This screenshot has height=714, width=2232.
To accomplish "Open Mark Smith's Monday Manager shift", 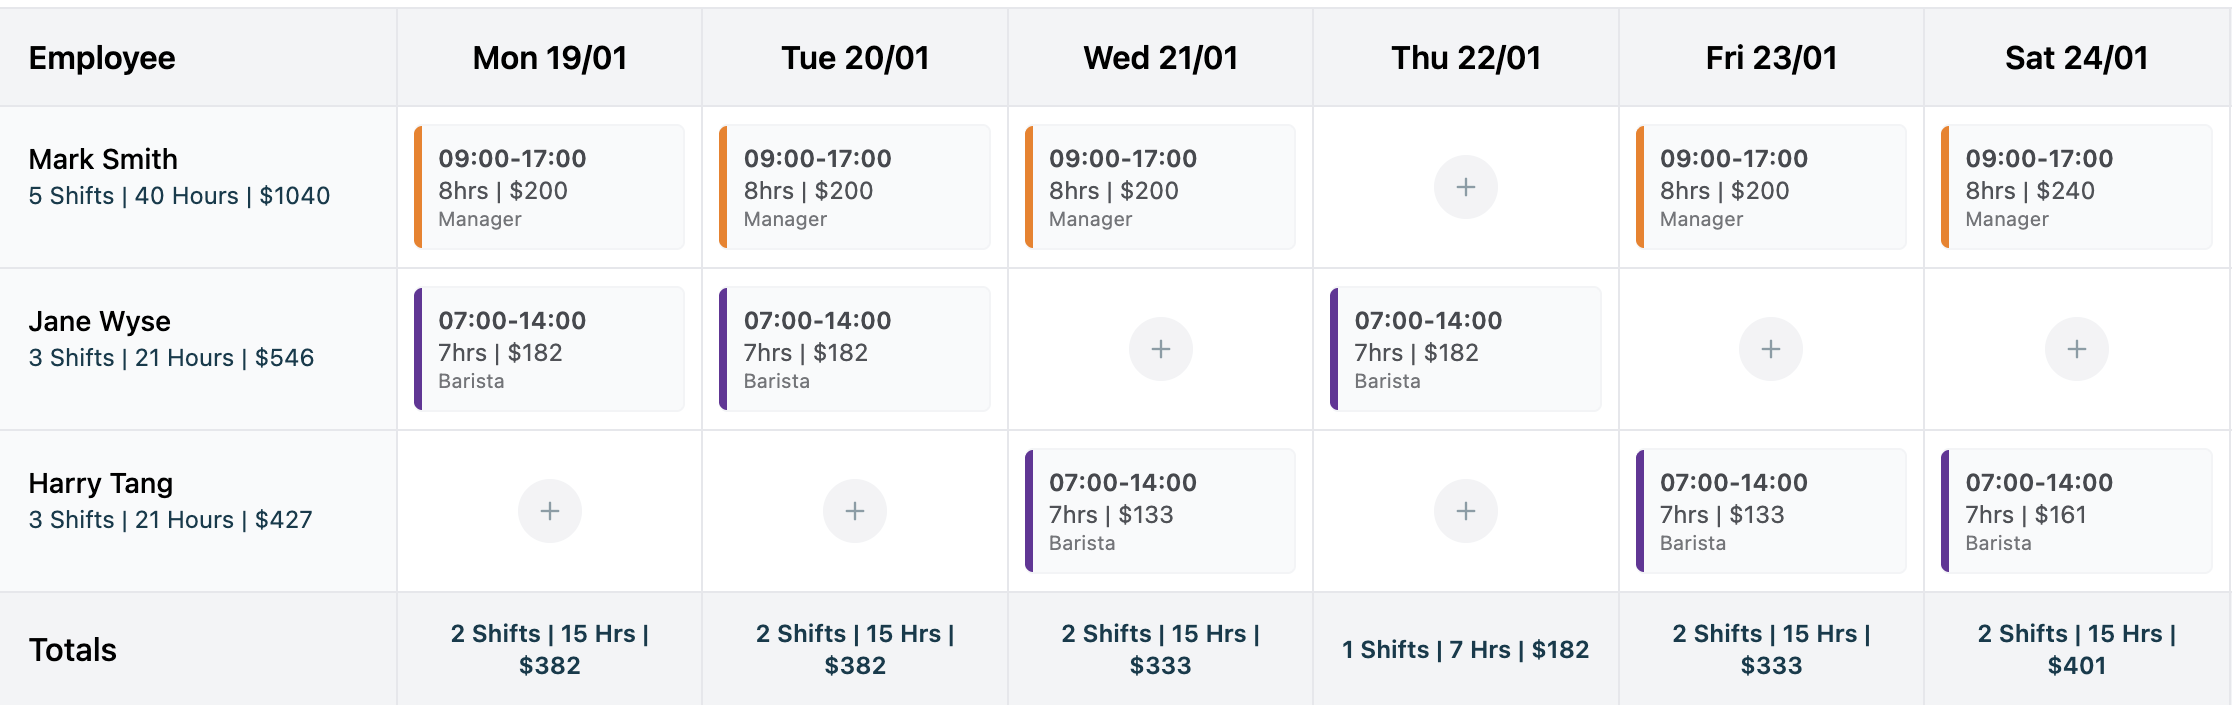I will tap(549, 186).
